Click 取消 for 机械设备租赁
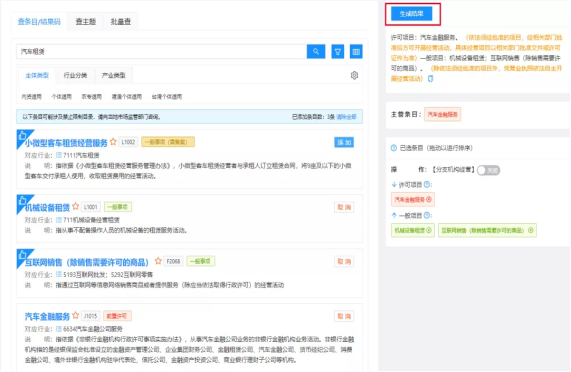 (x=344, y=207)
